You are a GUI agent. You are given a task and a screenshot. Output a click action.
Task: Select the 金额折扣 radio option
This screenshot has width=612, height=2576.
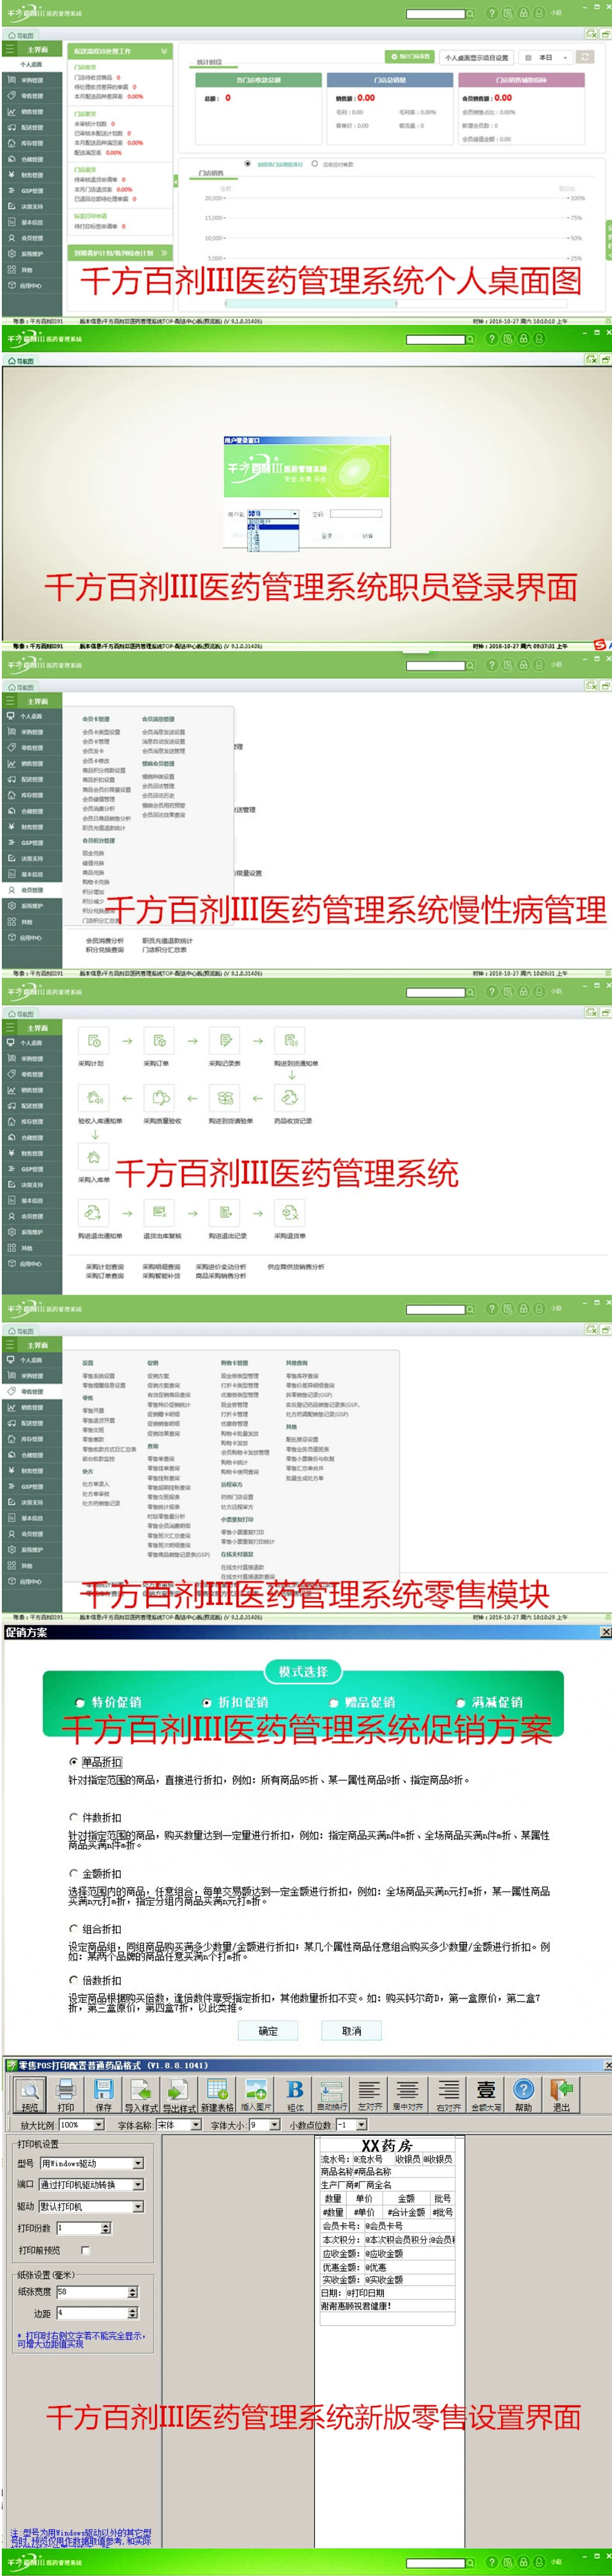pyautogui.click(x=73, y=1874)
